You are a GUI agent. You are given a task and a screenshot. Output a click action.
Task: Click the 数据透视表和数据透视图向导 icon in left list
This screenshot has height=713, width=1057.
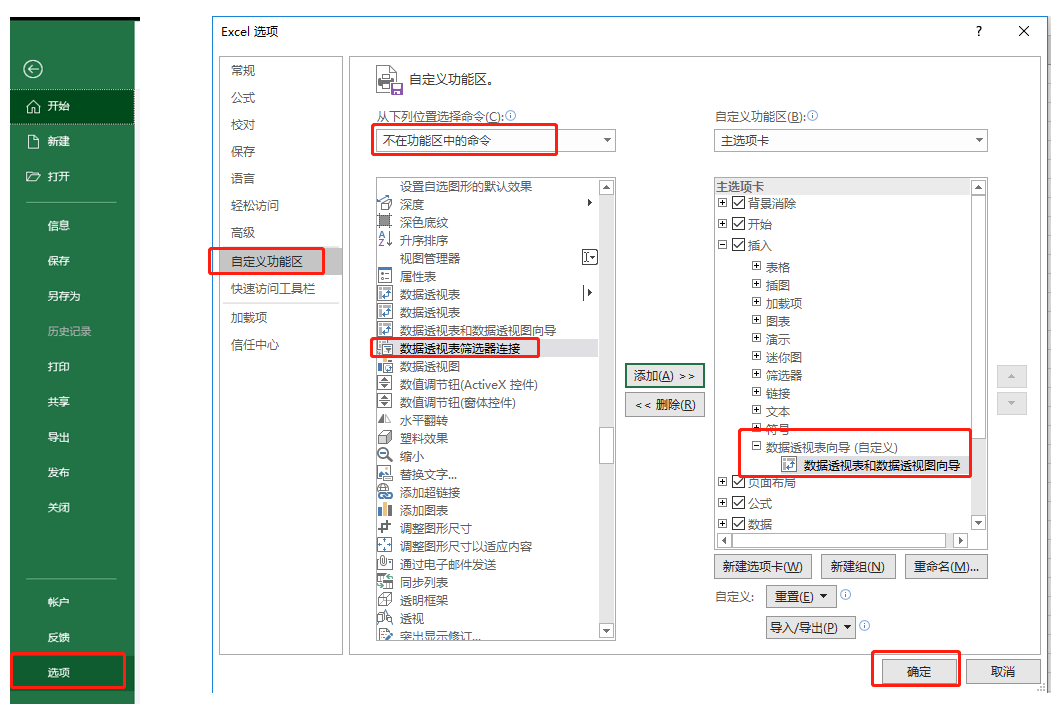(384, 330)
